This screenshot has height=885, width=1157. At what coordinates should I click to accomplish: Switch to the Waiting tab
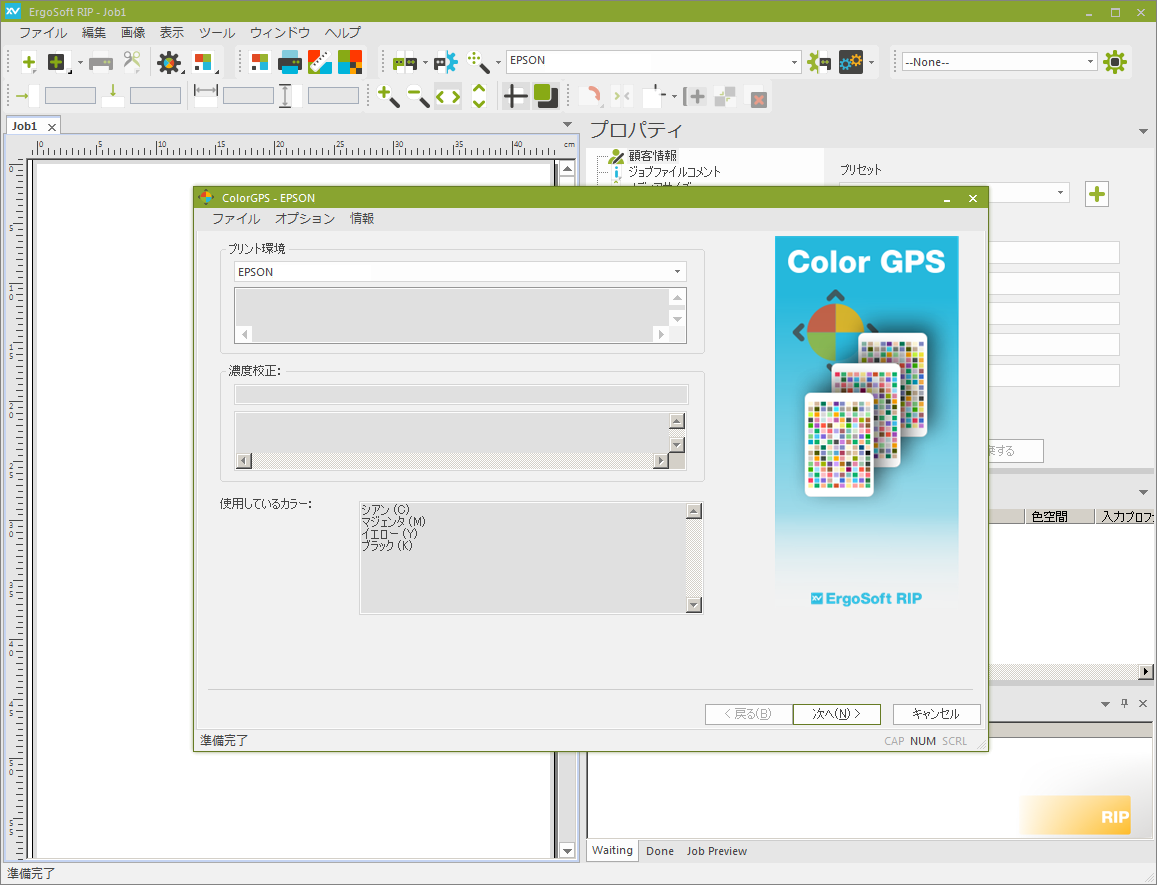tap(612, 850)
